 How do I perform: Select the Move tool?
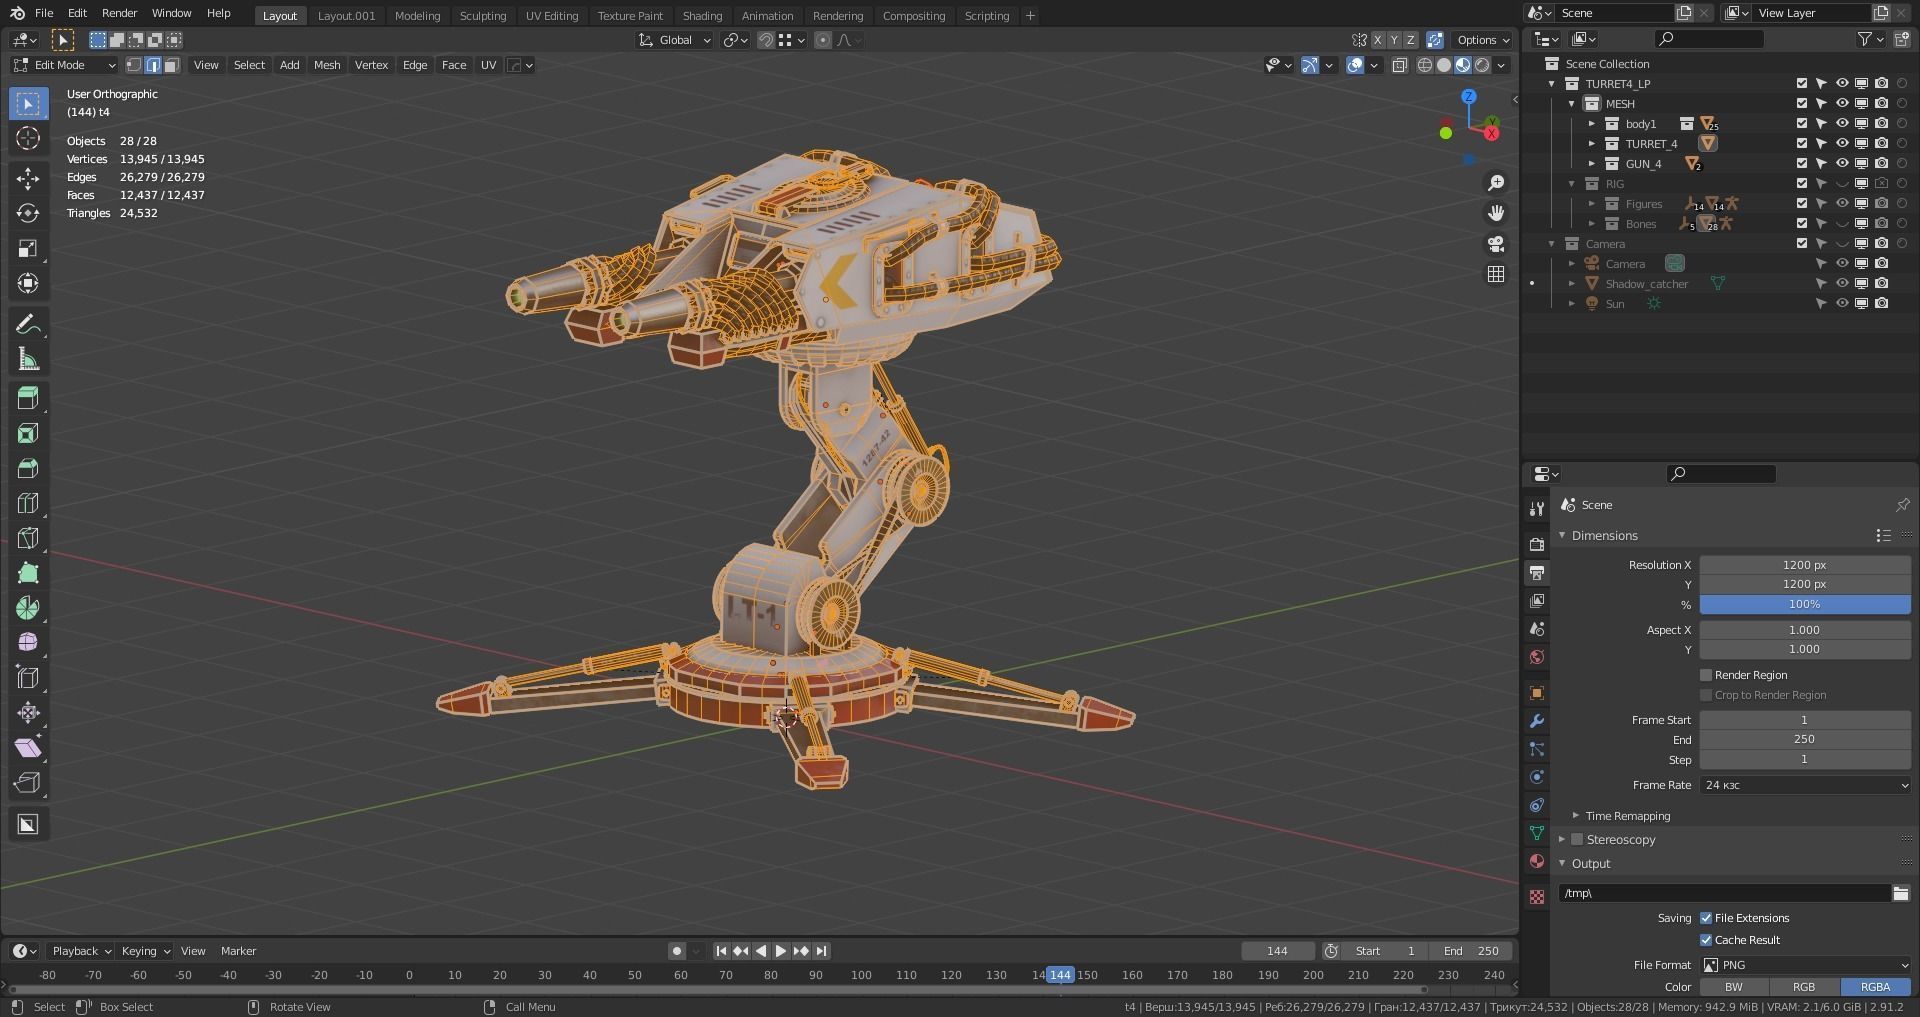(x=28, y=178)
